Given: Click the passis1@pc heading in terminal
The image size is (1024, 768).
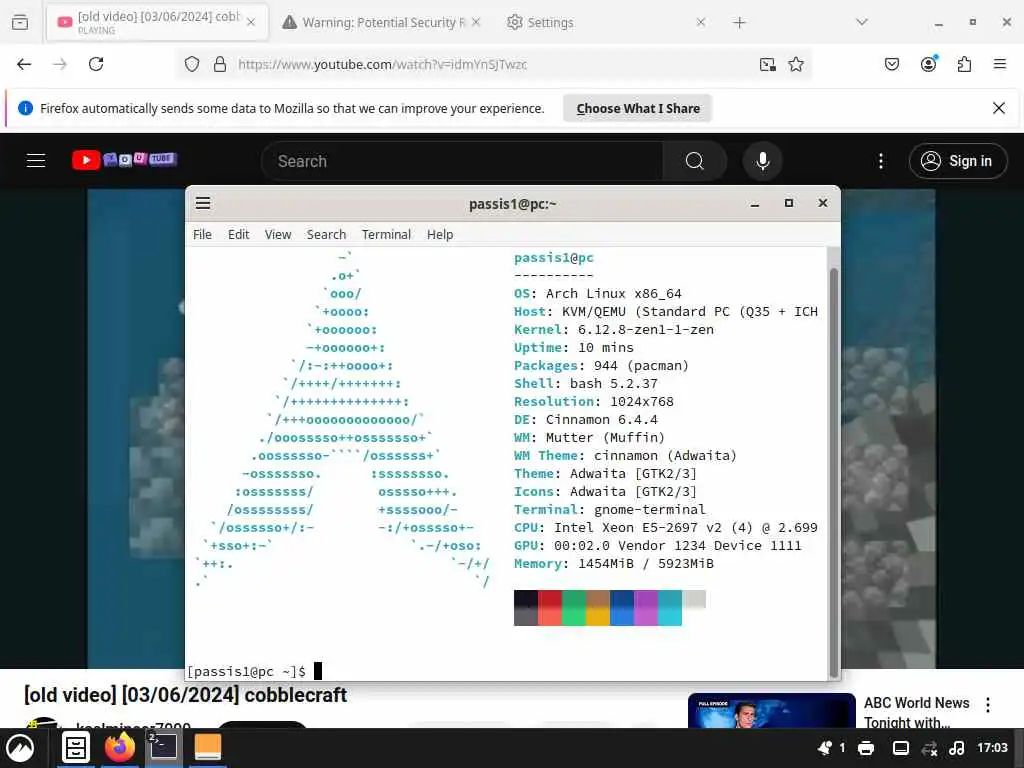Looking at the screenshot, I should (x=553, y=258).
